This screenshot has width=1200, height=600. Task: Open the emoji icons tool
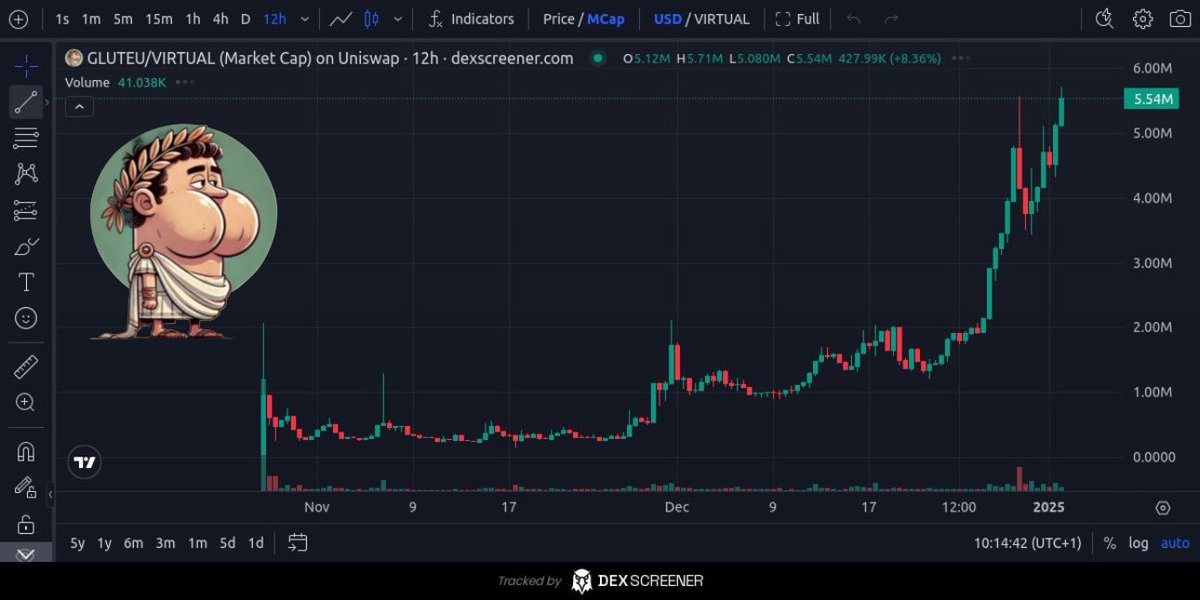click(26, 318)
